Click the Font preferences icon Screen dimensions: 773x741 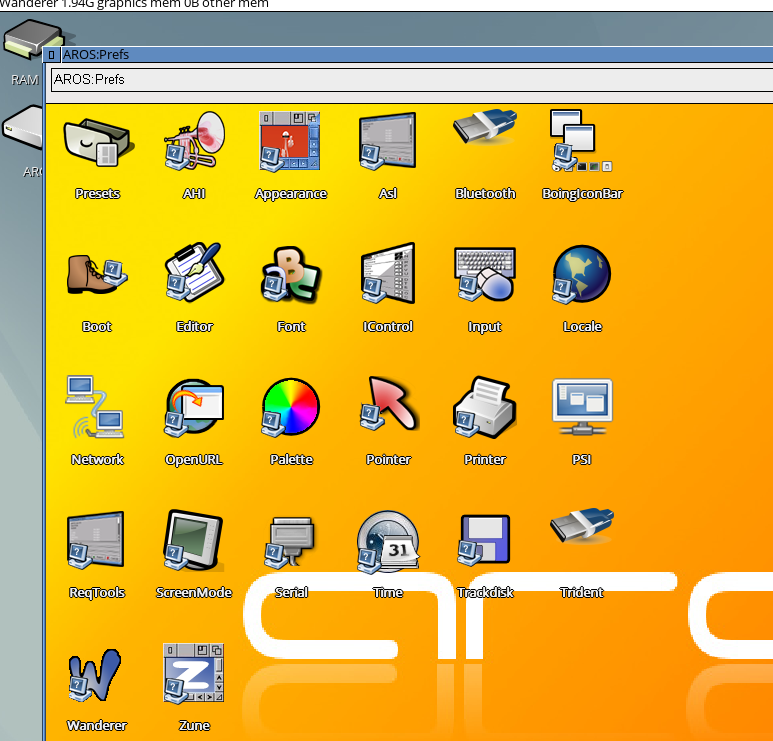pos(290,274)
